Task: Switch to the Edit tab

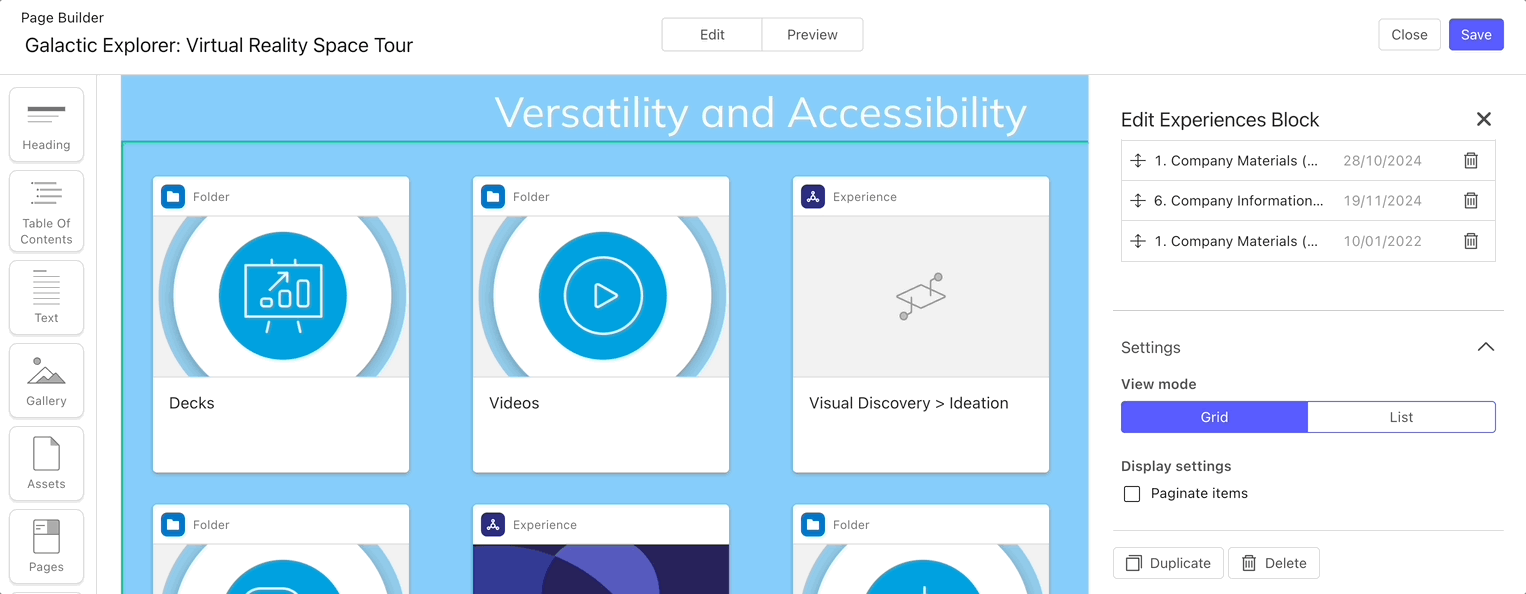Action: 712,35
